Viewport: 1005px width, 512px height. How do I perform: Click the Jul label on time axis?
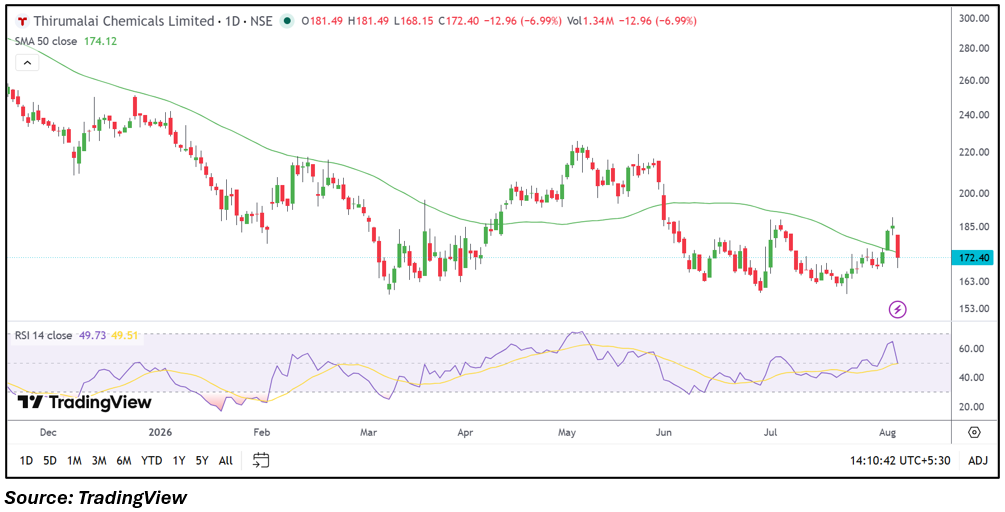tap(768, 433)
